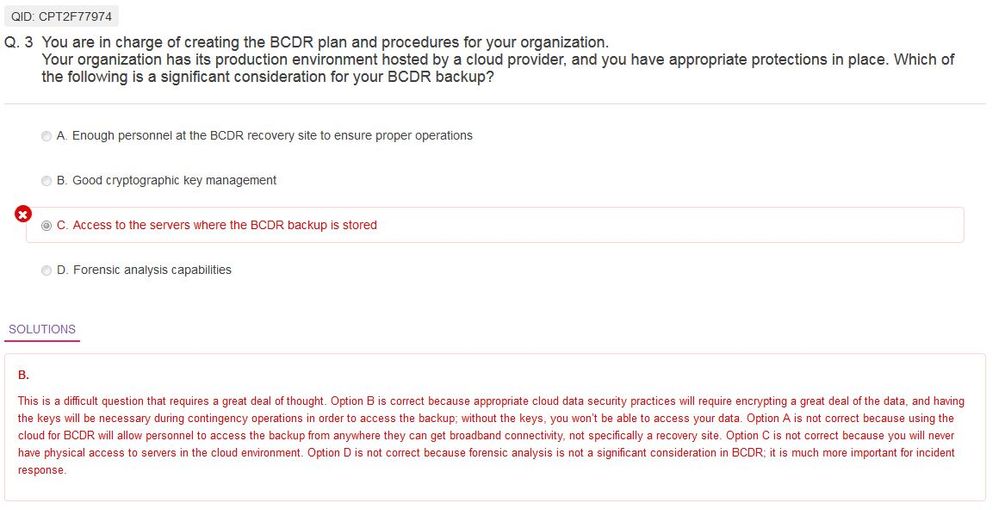This screenshot has height=510, width=999.
Task: Click the underline beneath the SOLUTIONS tab
Action: tap(42, 341)
